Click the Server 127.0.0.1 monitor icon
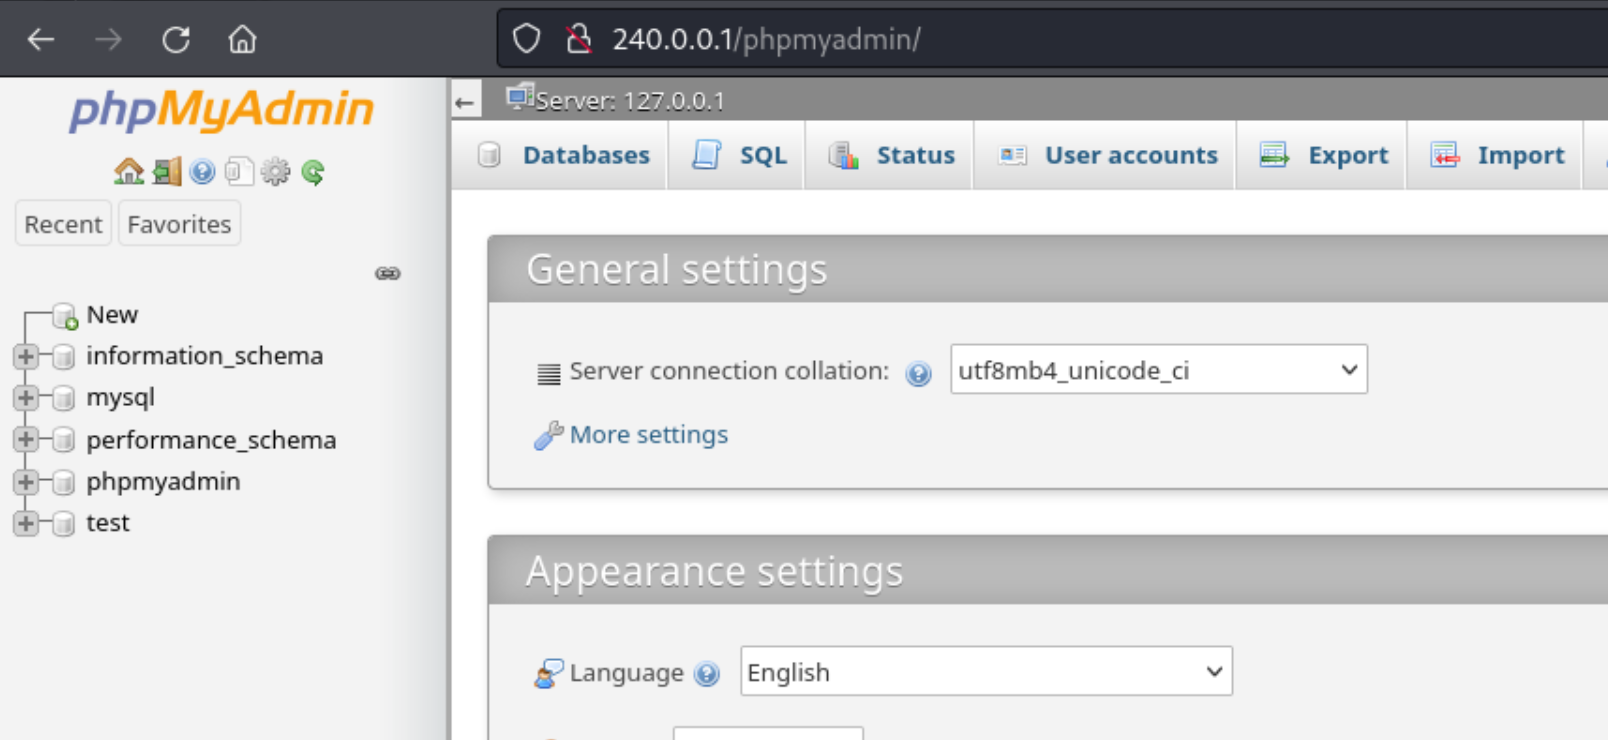Viewport: 1608px width, 740px height. tap(520, 97)
